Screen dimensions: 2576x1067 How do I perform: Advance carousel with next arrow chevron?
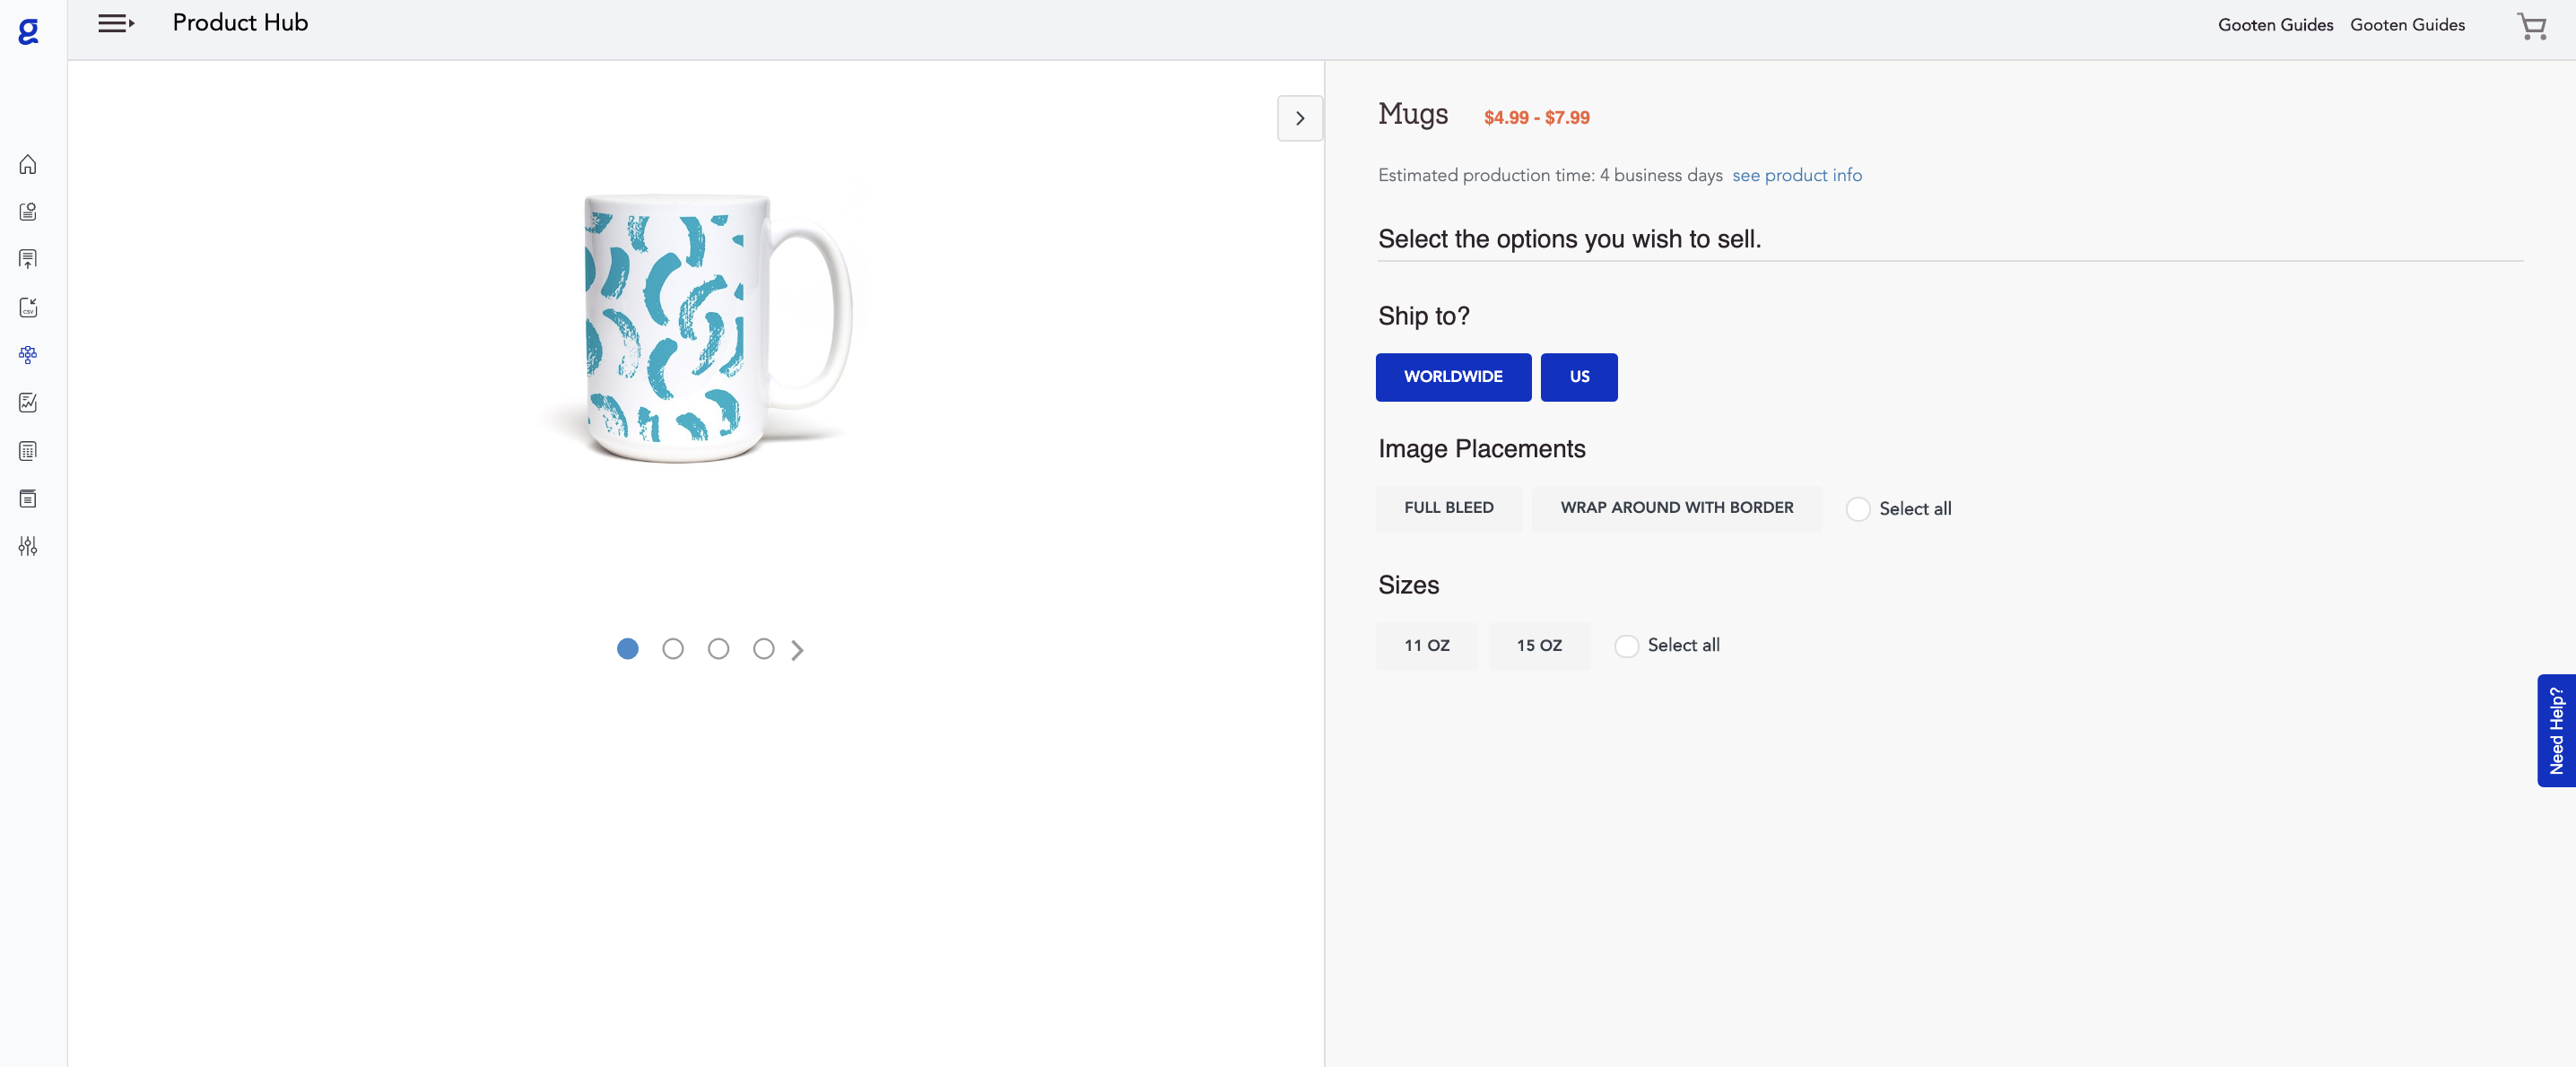(797, 650)
